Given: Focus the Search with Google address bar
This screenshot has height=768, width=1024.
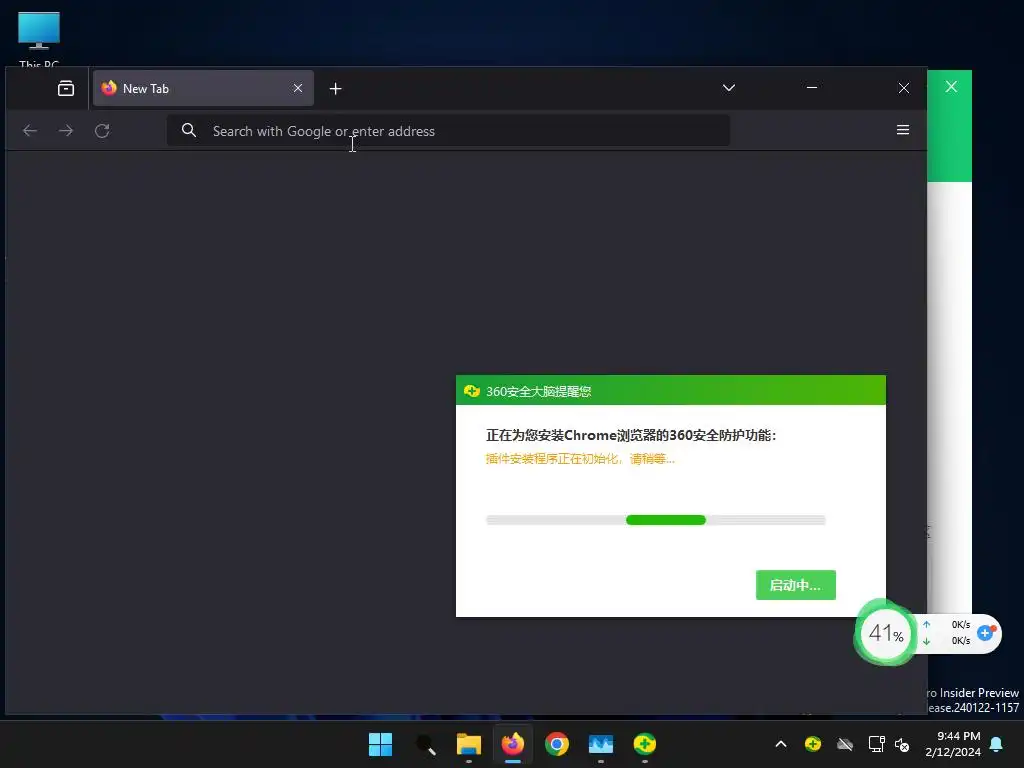Looking at the screenshot, I should click(448, 131).
